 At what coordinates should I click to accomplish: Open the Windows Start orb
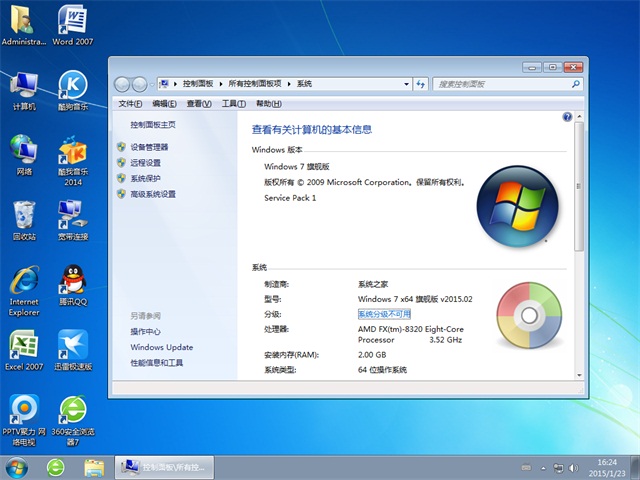17,468
